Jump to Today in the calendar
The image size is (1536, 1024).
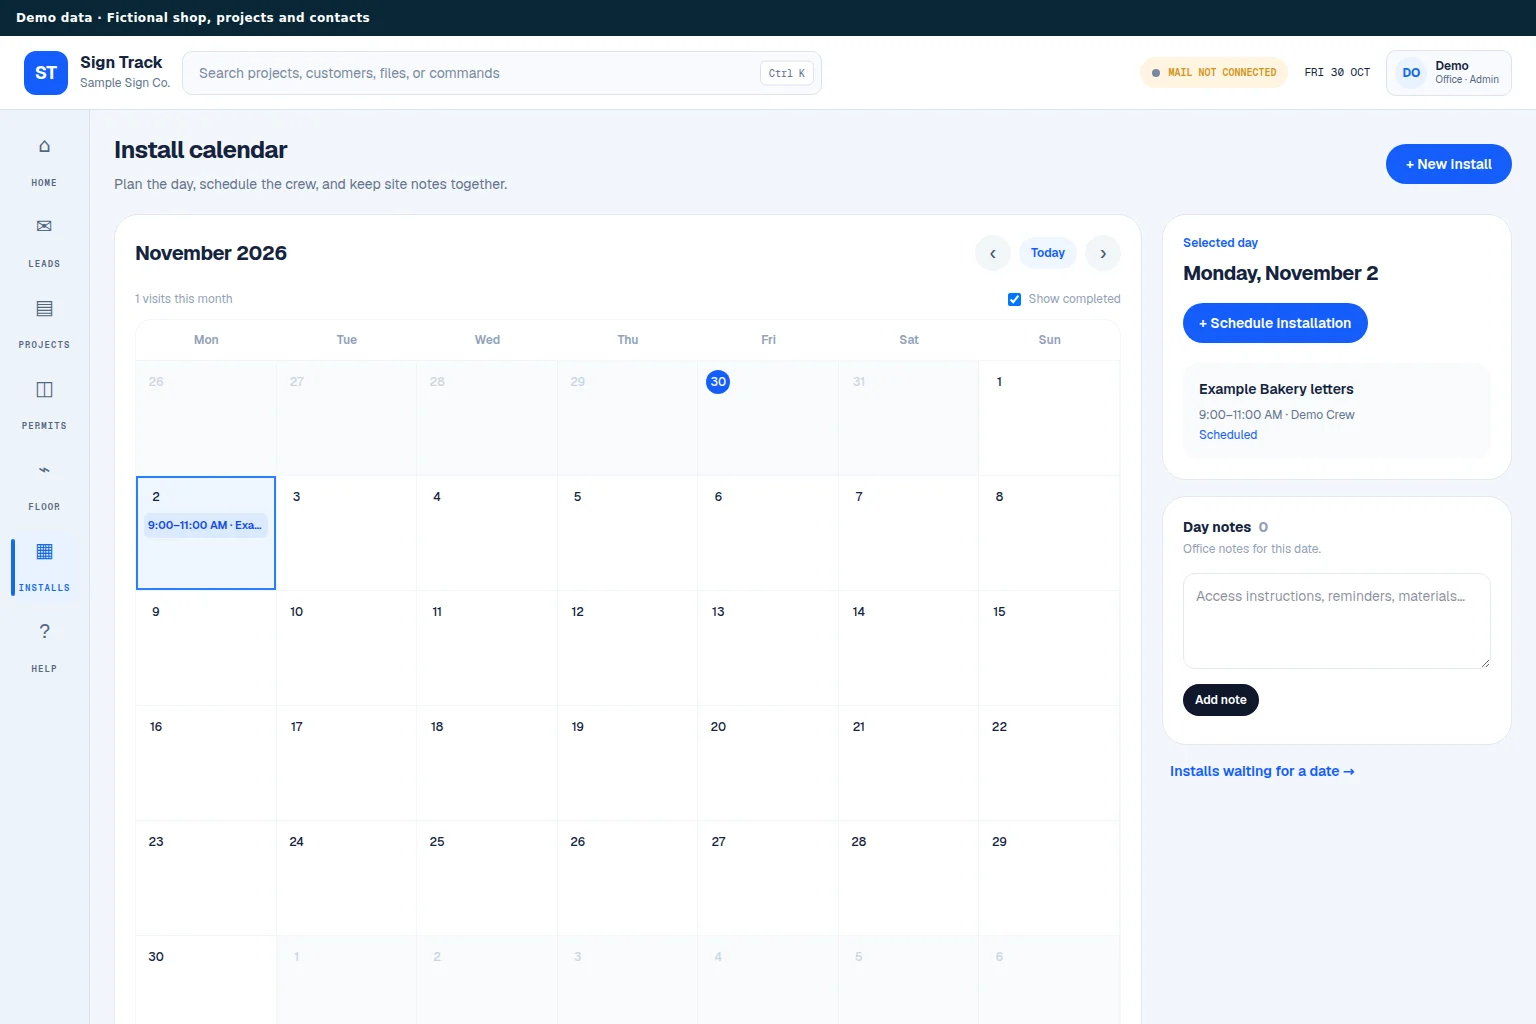point(1048,253)
